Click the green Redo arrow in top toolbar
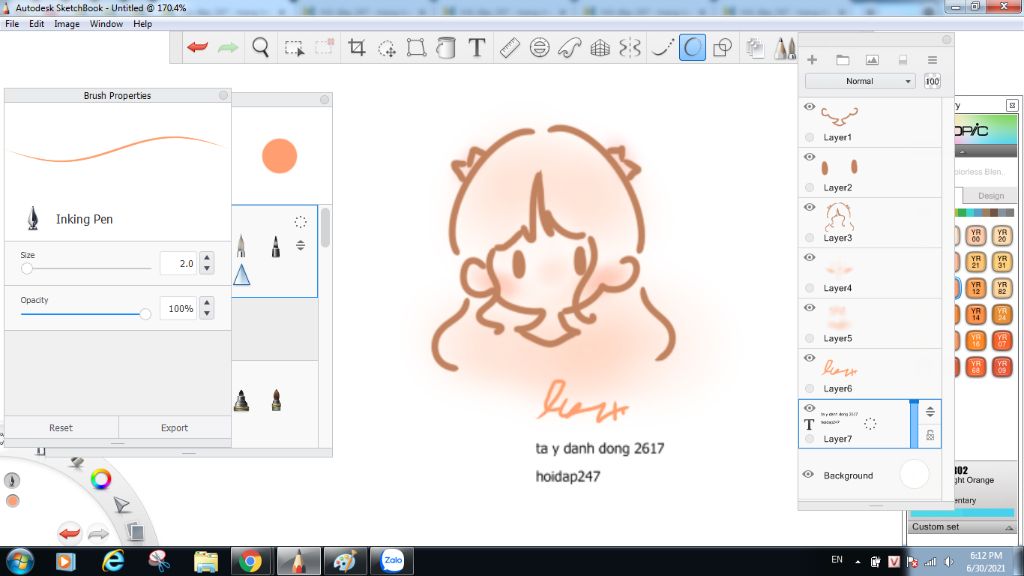 [227, 47]
